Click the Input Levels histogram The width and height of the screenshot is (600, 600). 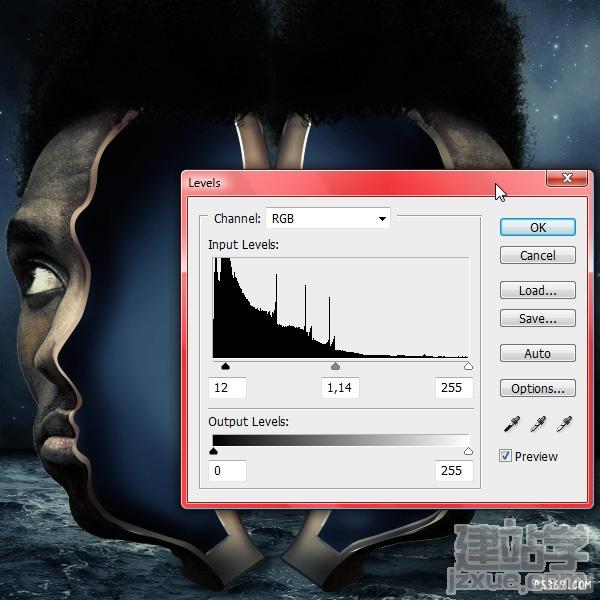pos(341,308)
